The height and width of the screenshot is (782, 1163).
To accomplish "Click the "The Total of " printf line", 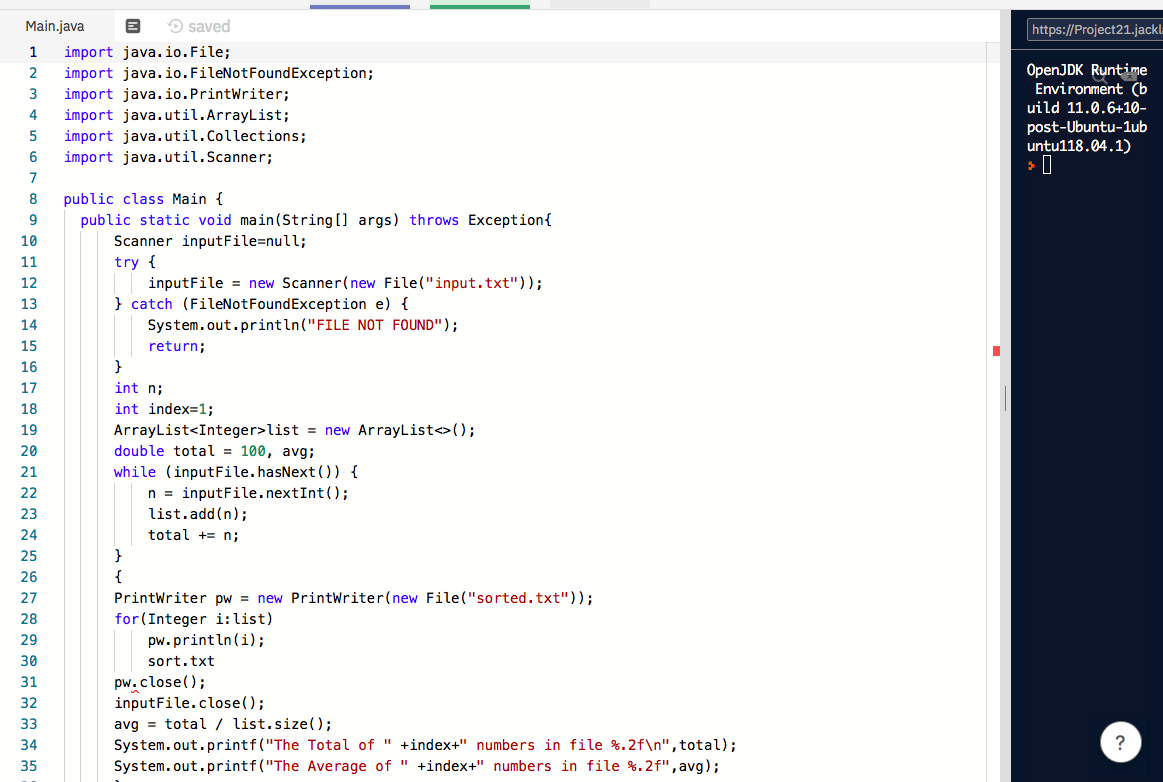I will coord(426,746).
